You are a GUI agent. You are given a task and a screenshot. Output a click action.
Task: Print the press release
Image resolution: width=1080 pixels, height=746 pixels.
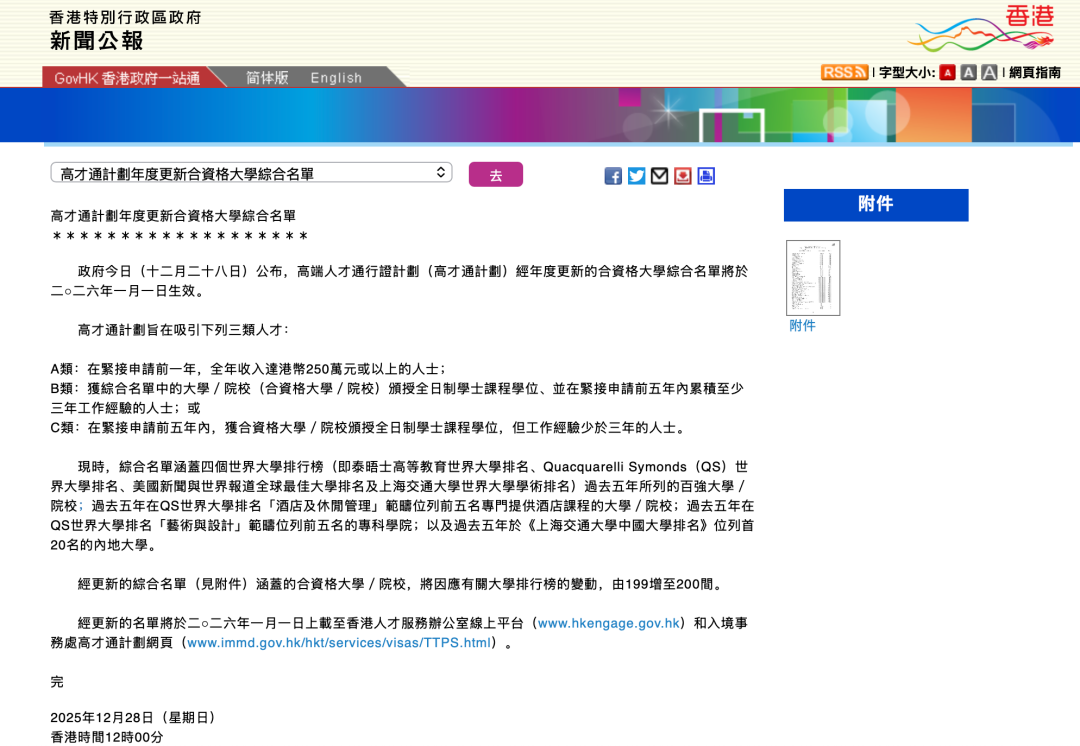click(705, 176)
